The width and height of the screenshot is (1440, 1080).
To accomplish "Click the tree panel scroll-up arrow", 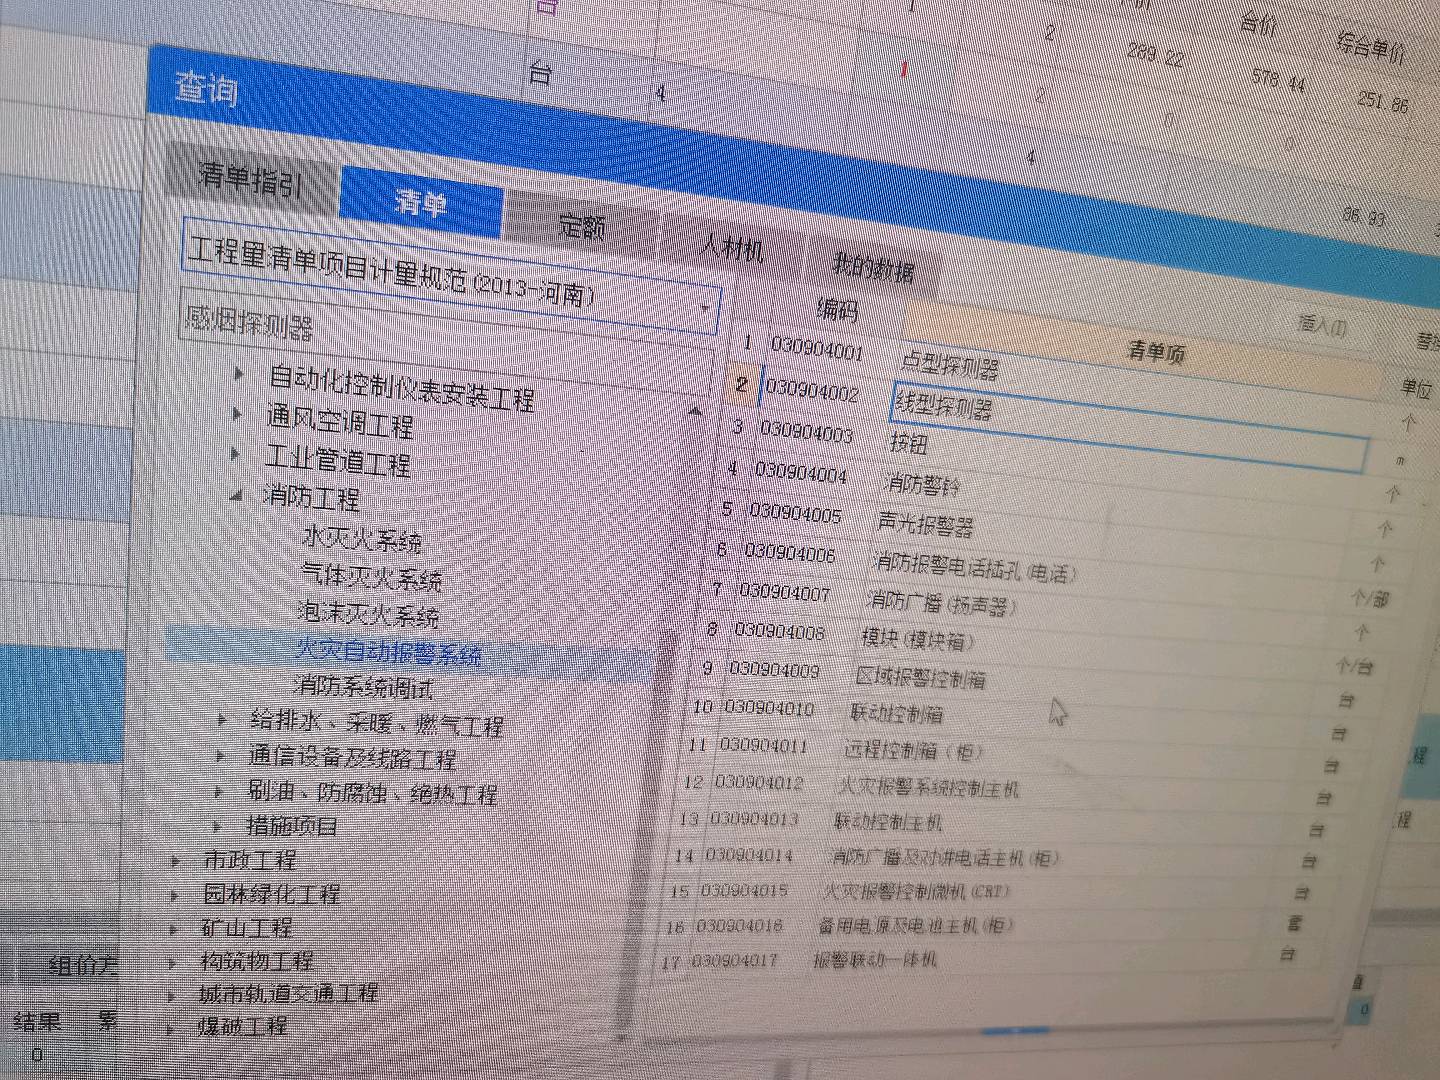I will [695, 410].
